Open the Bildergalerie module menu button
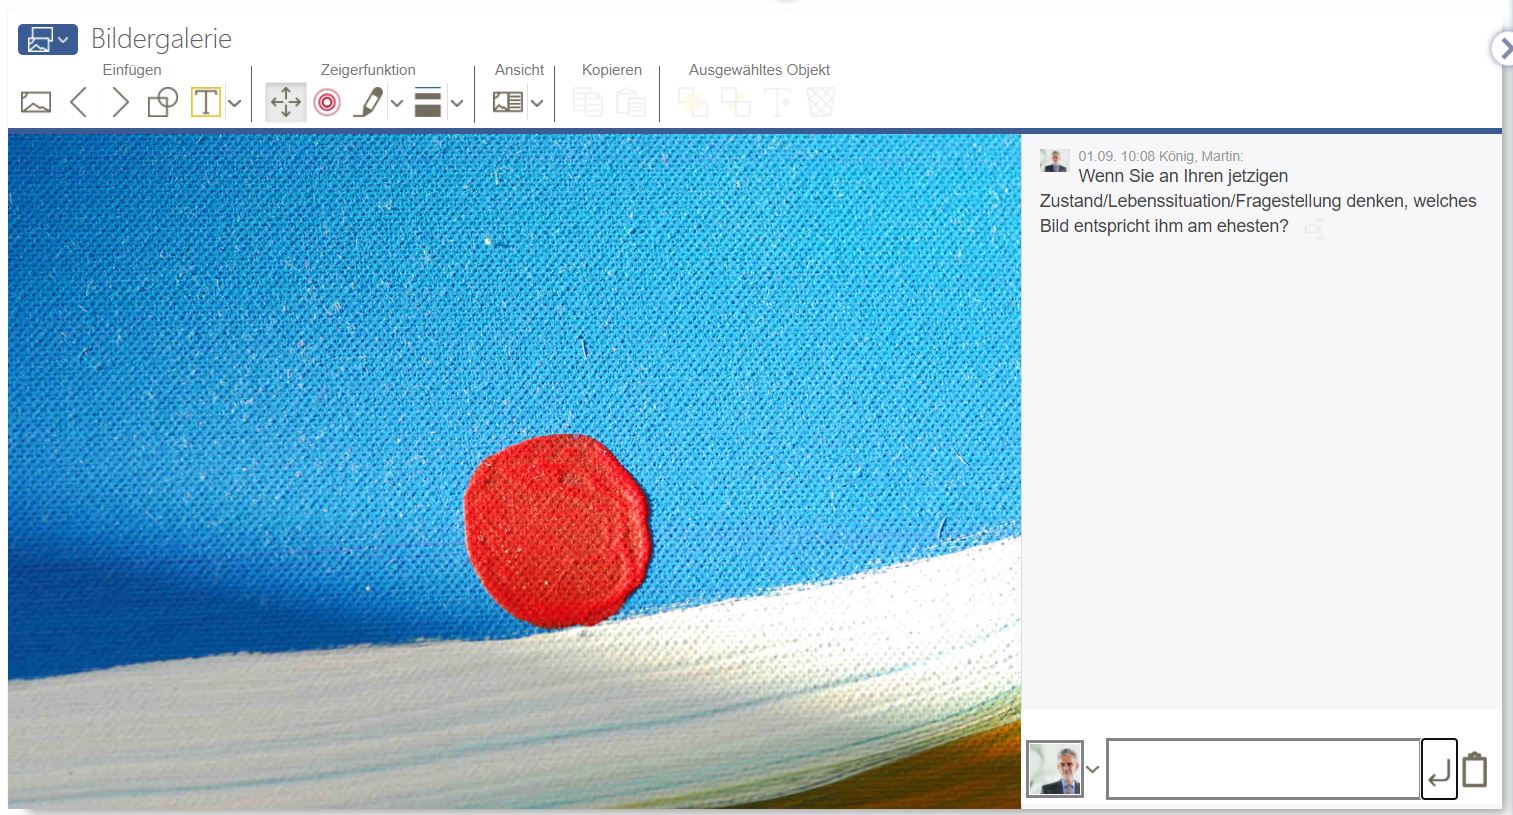The width and height of the screenshot is (1513, 815). click(x=47, y=40)
